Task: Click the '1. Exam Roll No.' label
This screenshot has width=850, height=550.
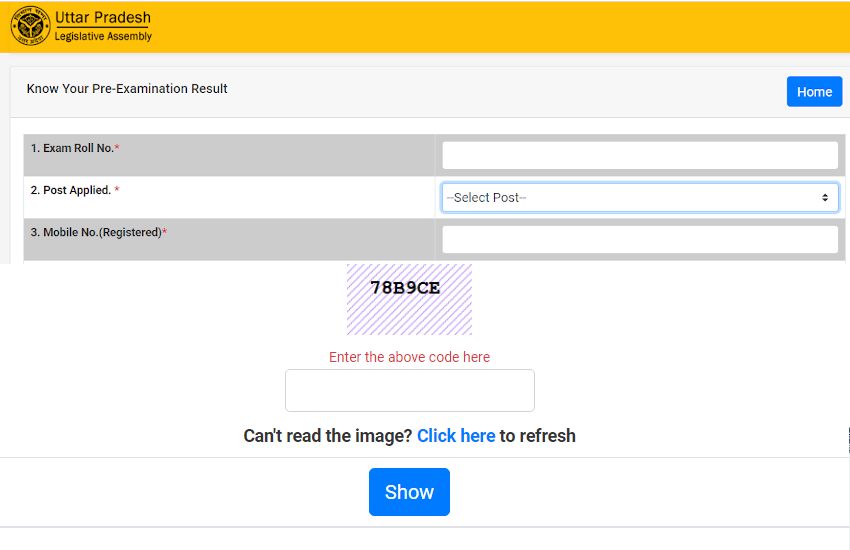Action: click(x=72, y=148)
